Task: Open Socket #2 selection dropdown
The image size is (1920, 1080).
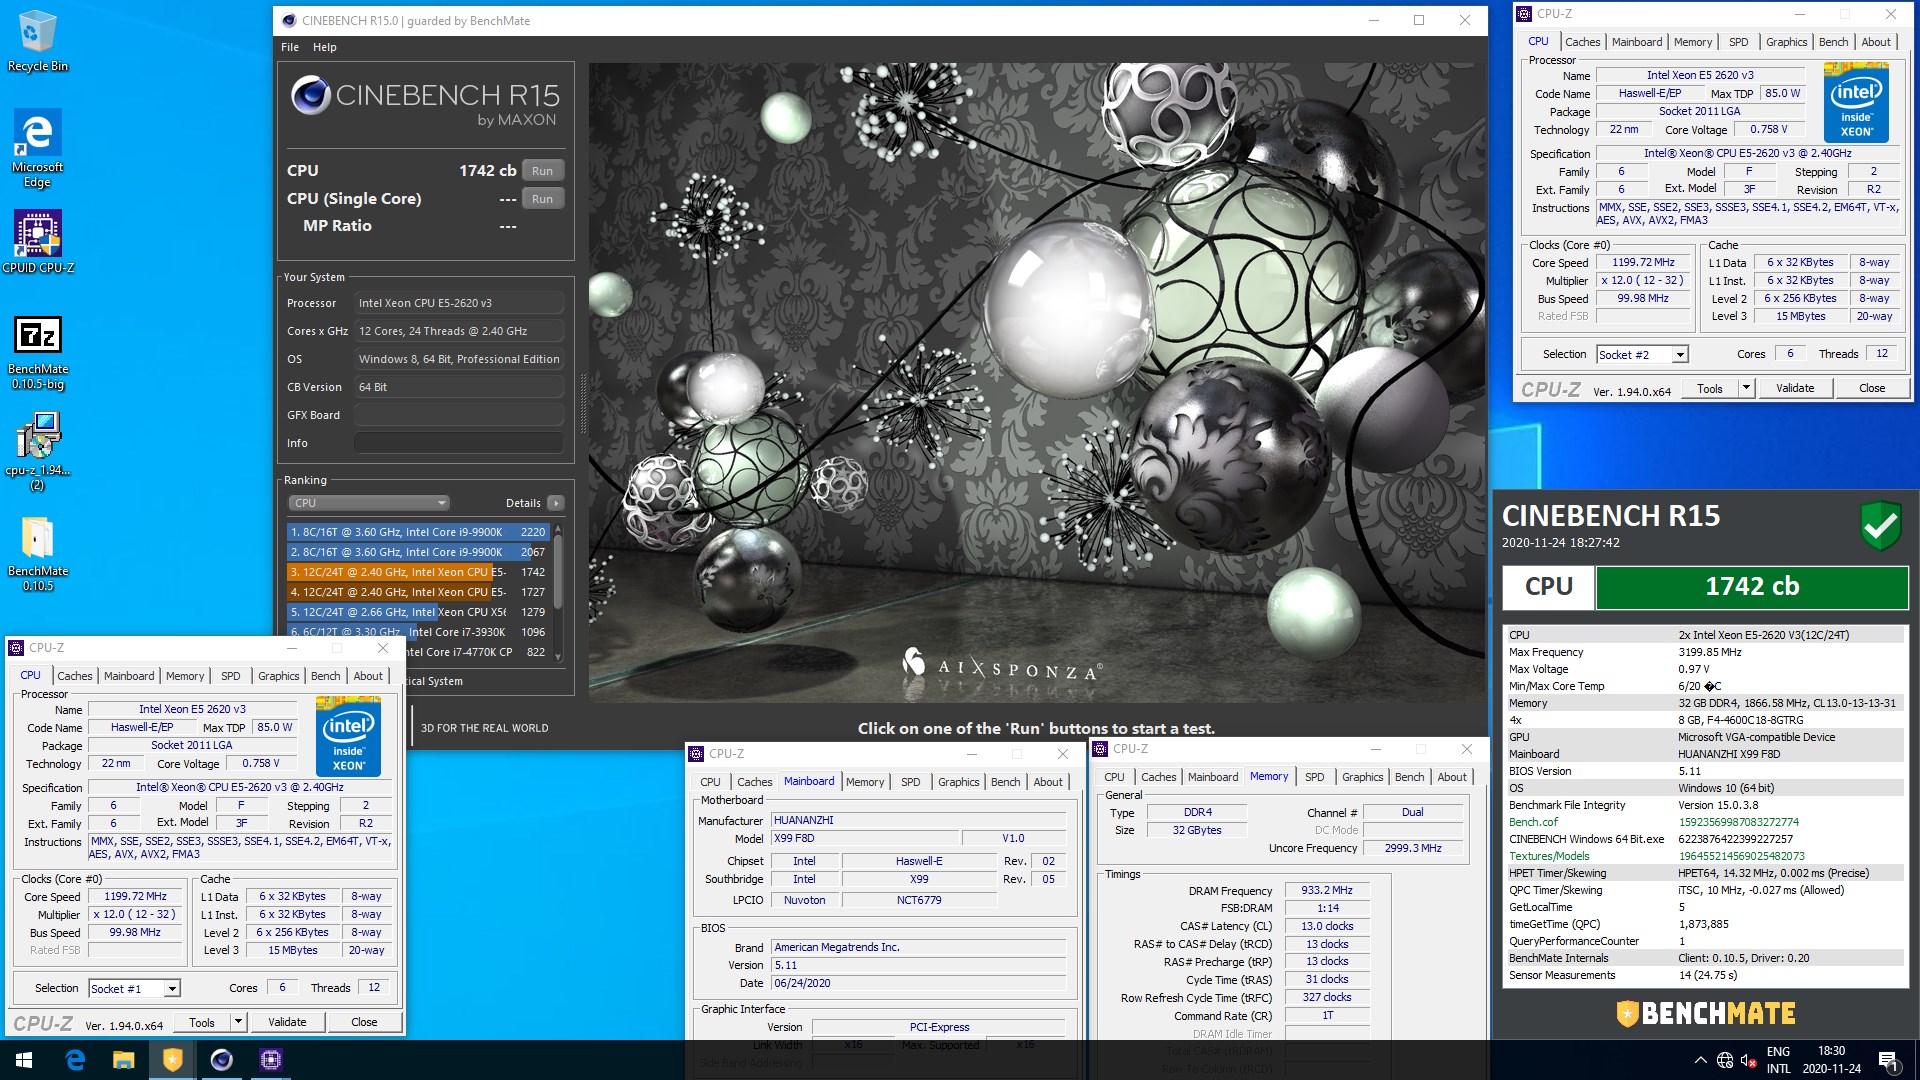Action: point(1642,354)
